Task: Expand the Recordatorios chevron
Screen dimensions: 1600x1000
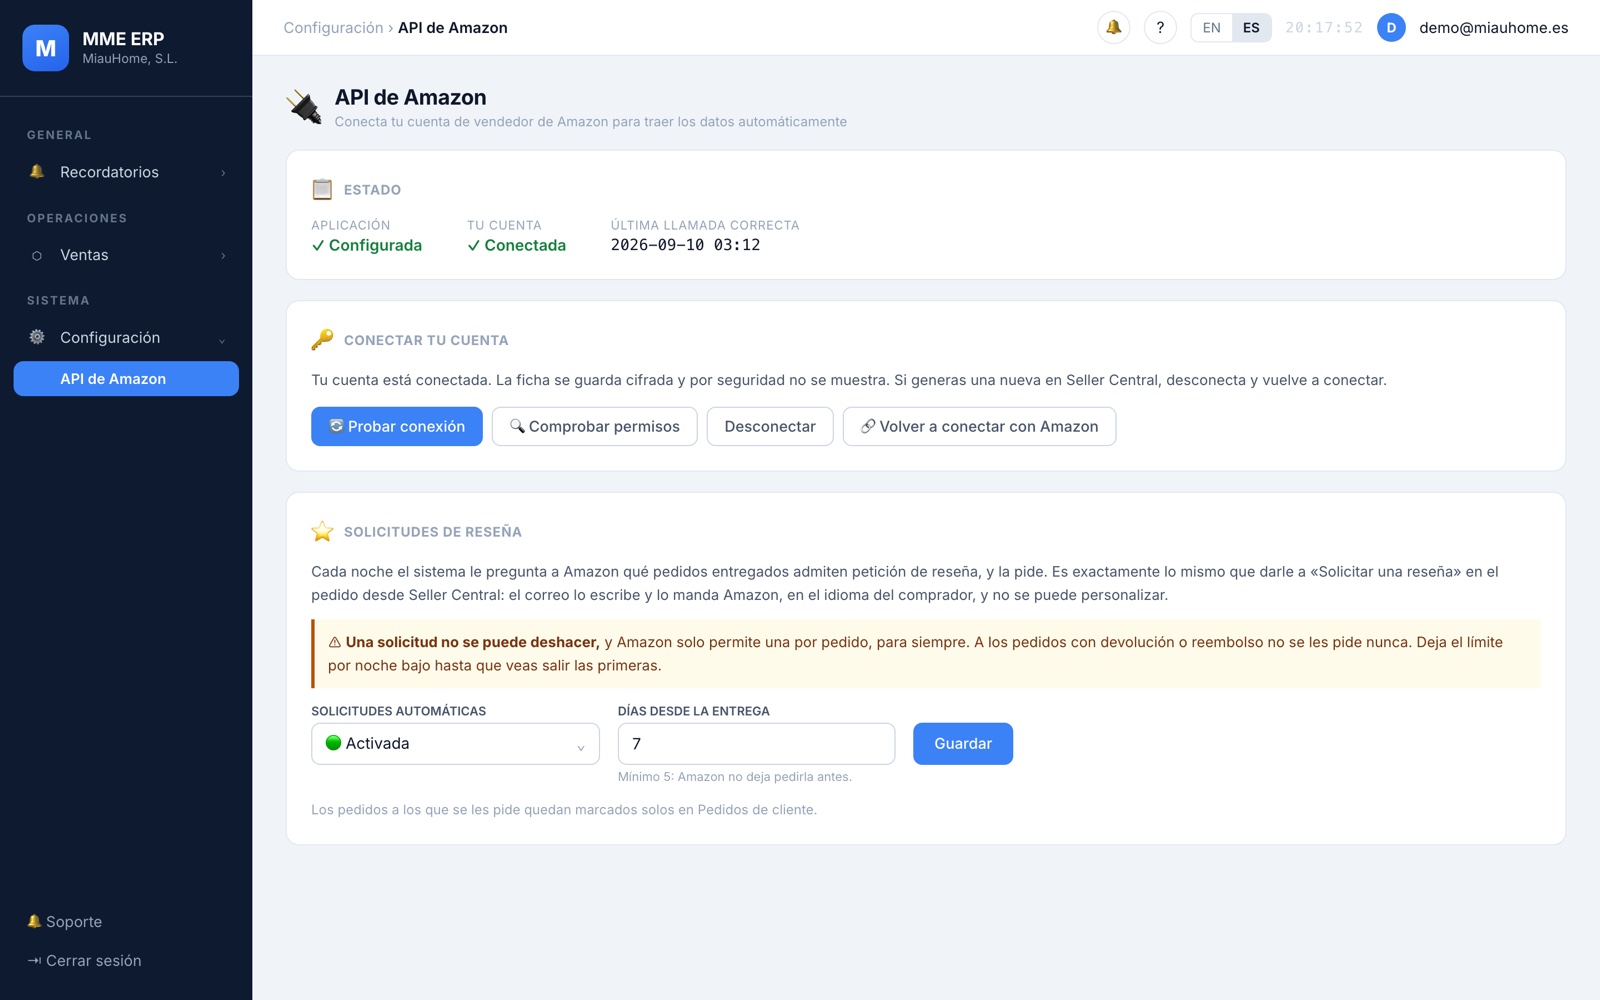Action: 223,173
